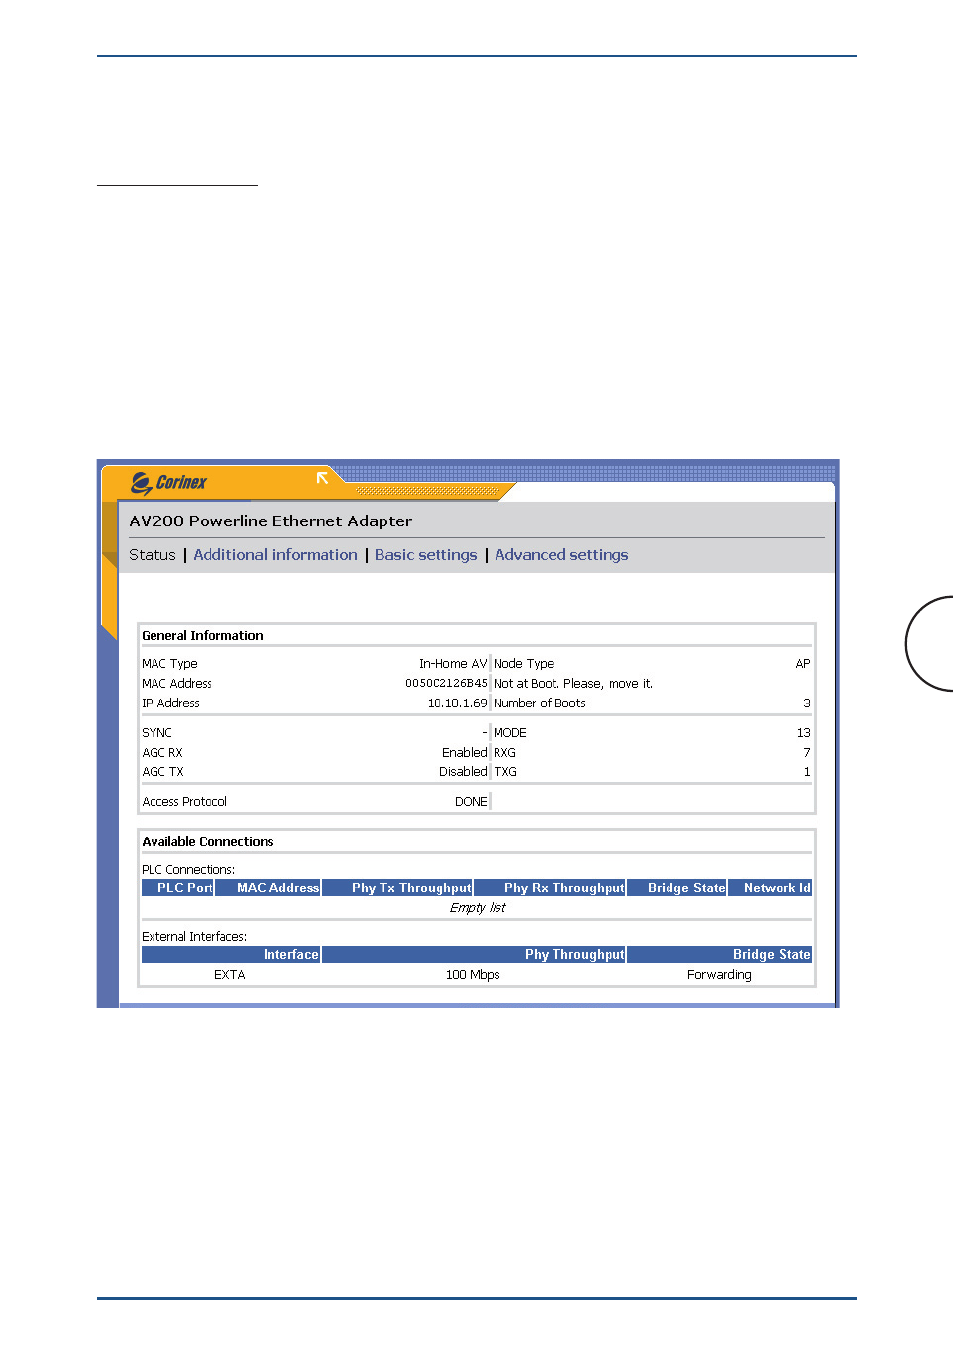Screen dimensions: 953x1352
Task: Click the white arrow icon beside the logo
Action: [x=322, y=478]
